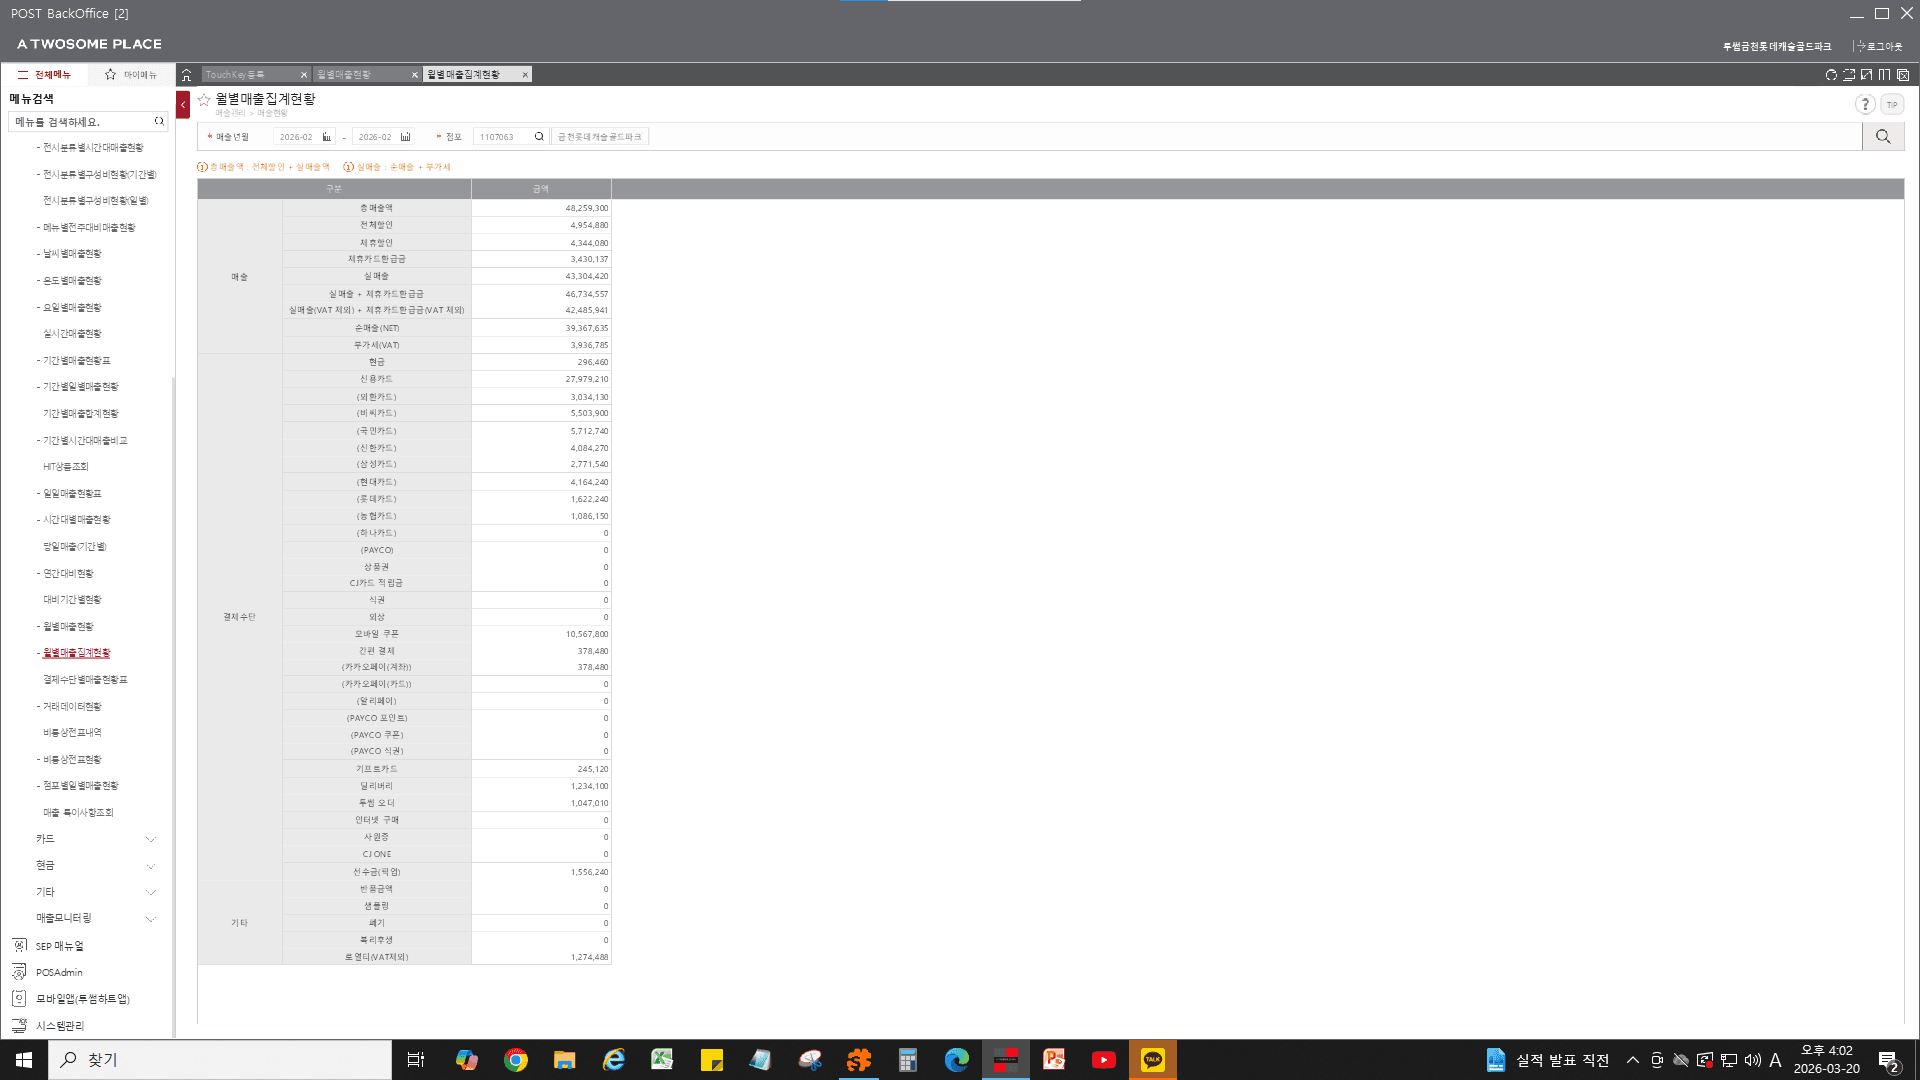Expand the 현금 menu section
This screenshot has width=1920, height=1080.
pos(95,866)
